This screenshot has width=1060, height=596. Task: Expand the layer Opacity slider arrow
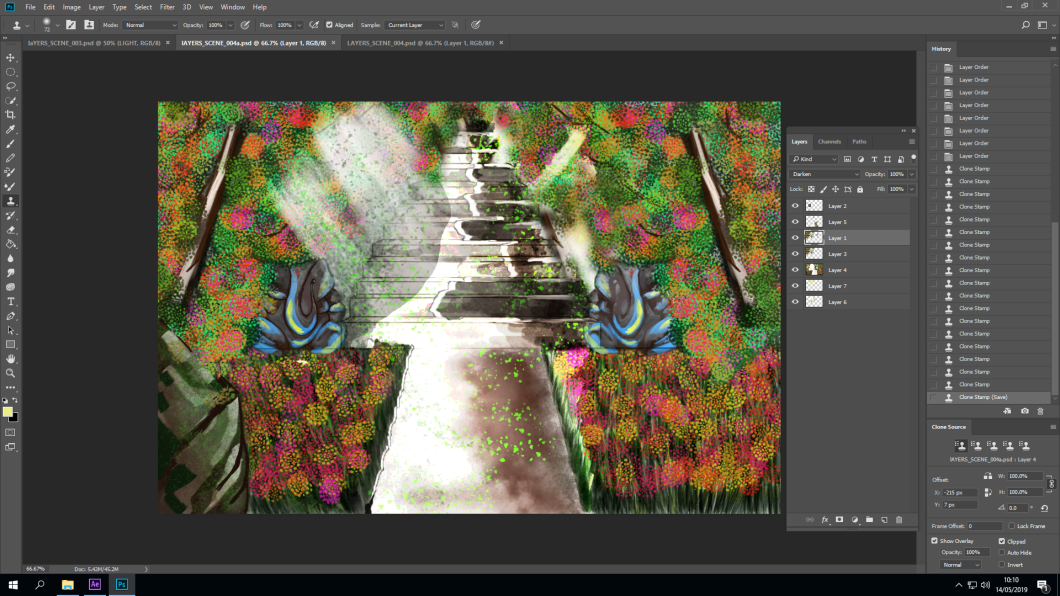(911, 174)
